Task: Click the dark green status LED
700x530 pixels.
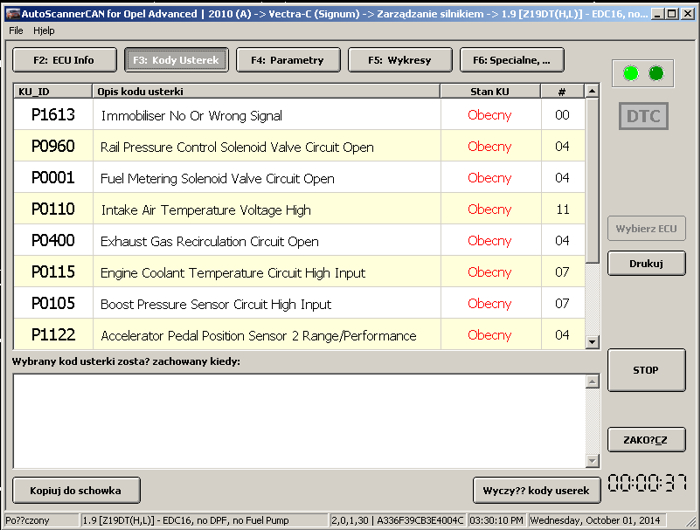Action: point(656,73)
